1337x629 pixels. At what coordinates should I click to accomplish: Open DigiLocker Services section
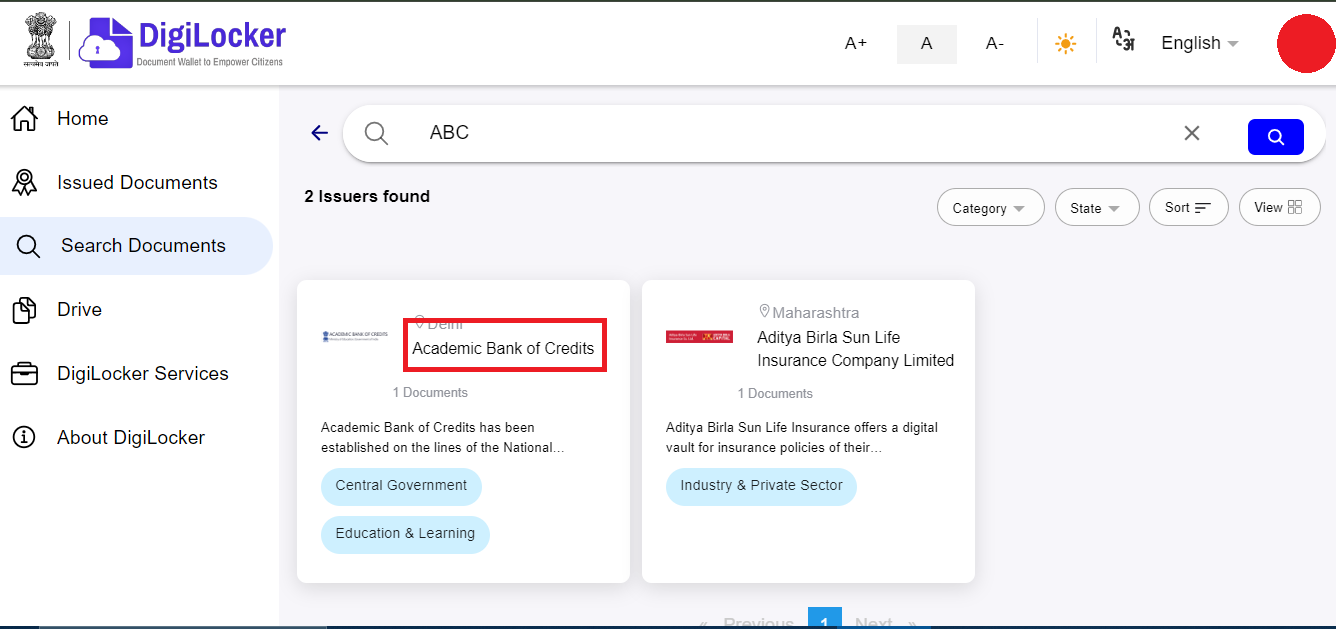(x=142, y=373)
